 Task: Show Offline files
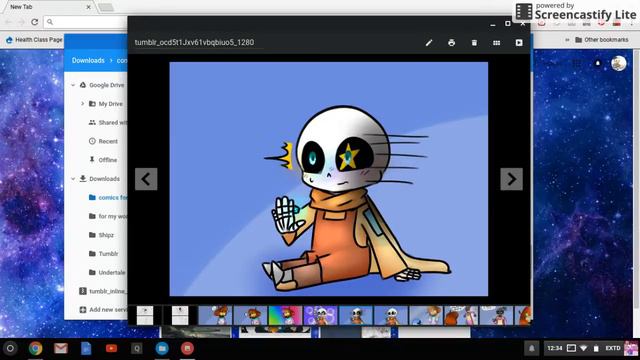[x=108, y=160]
